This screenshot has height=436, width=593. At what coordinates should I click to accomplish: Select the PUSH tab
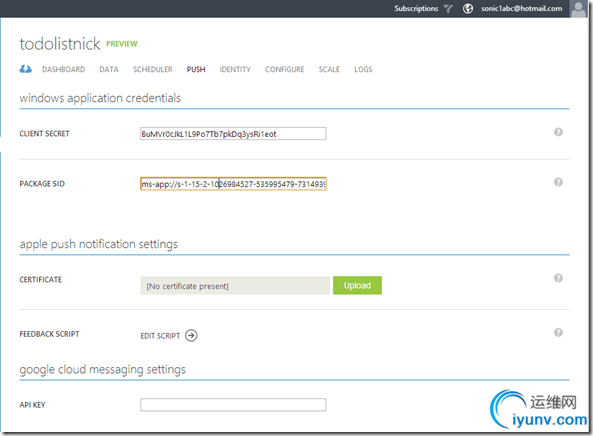196,70
